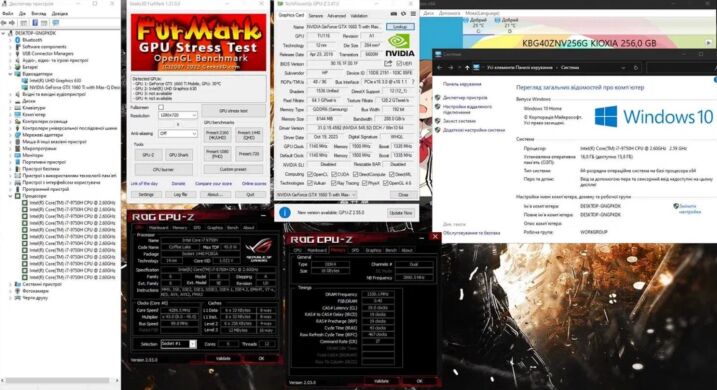Open the Вигляд menu in Device Manager
The image size is (717, 390).
click(38, 14)
